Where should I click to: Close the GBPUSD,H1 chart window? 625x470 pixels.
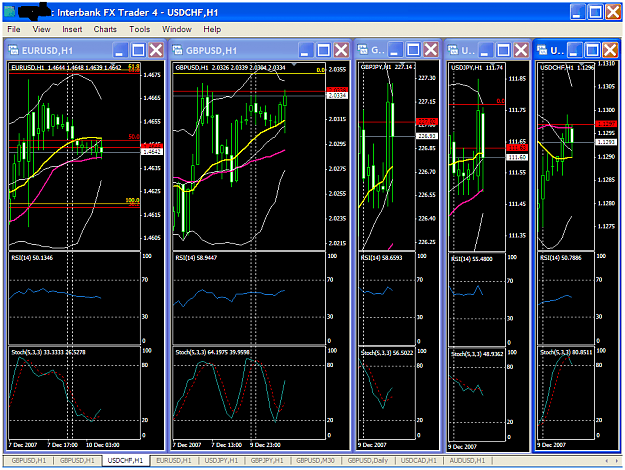tap(341, 50)
